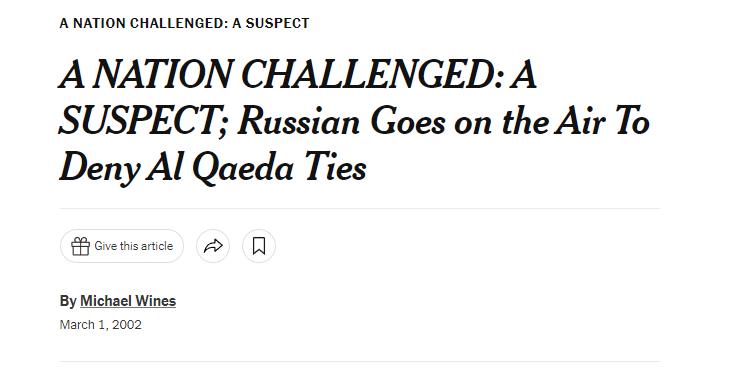Click the word "By" in the byline
750x368 pixels.
[x=68, y=301]
